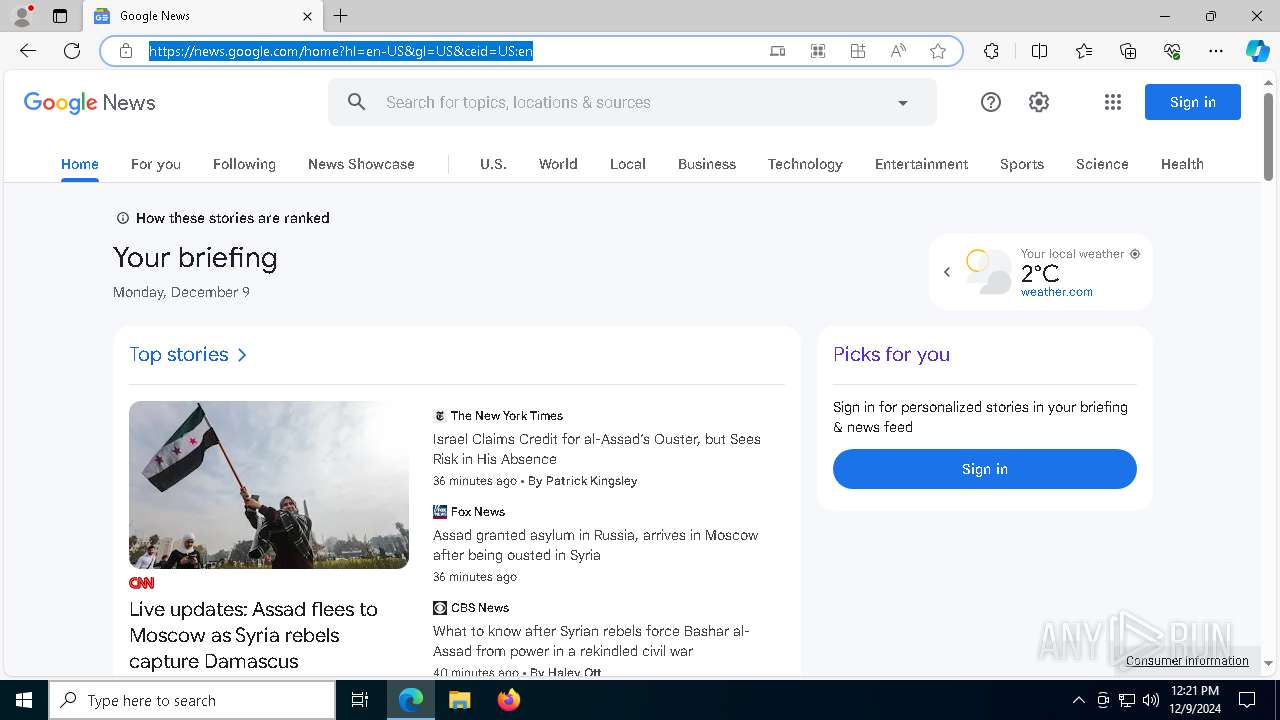
Task: Open the News Showcase tab
Action: point(361,164)
